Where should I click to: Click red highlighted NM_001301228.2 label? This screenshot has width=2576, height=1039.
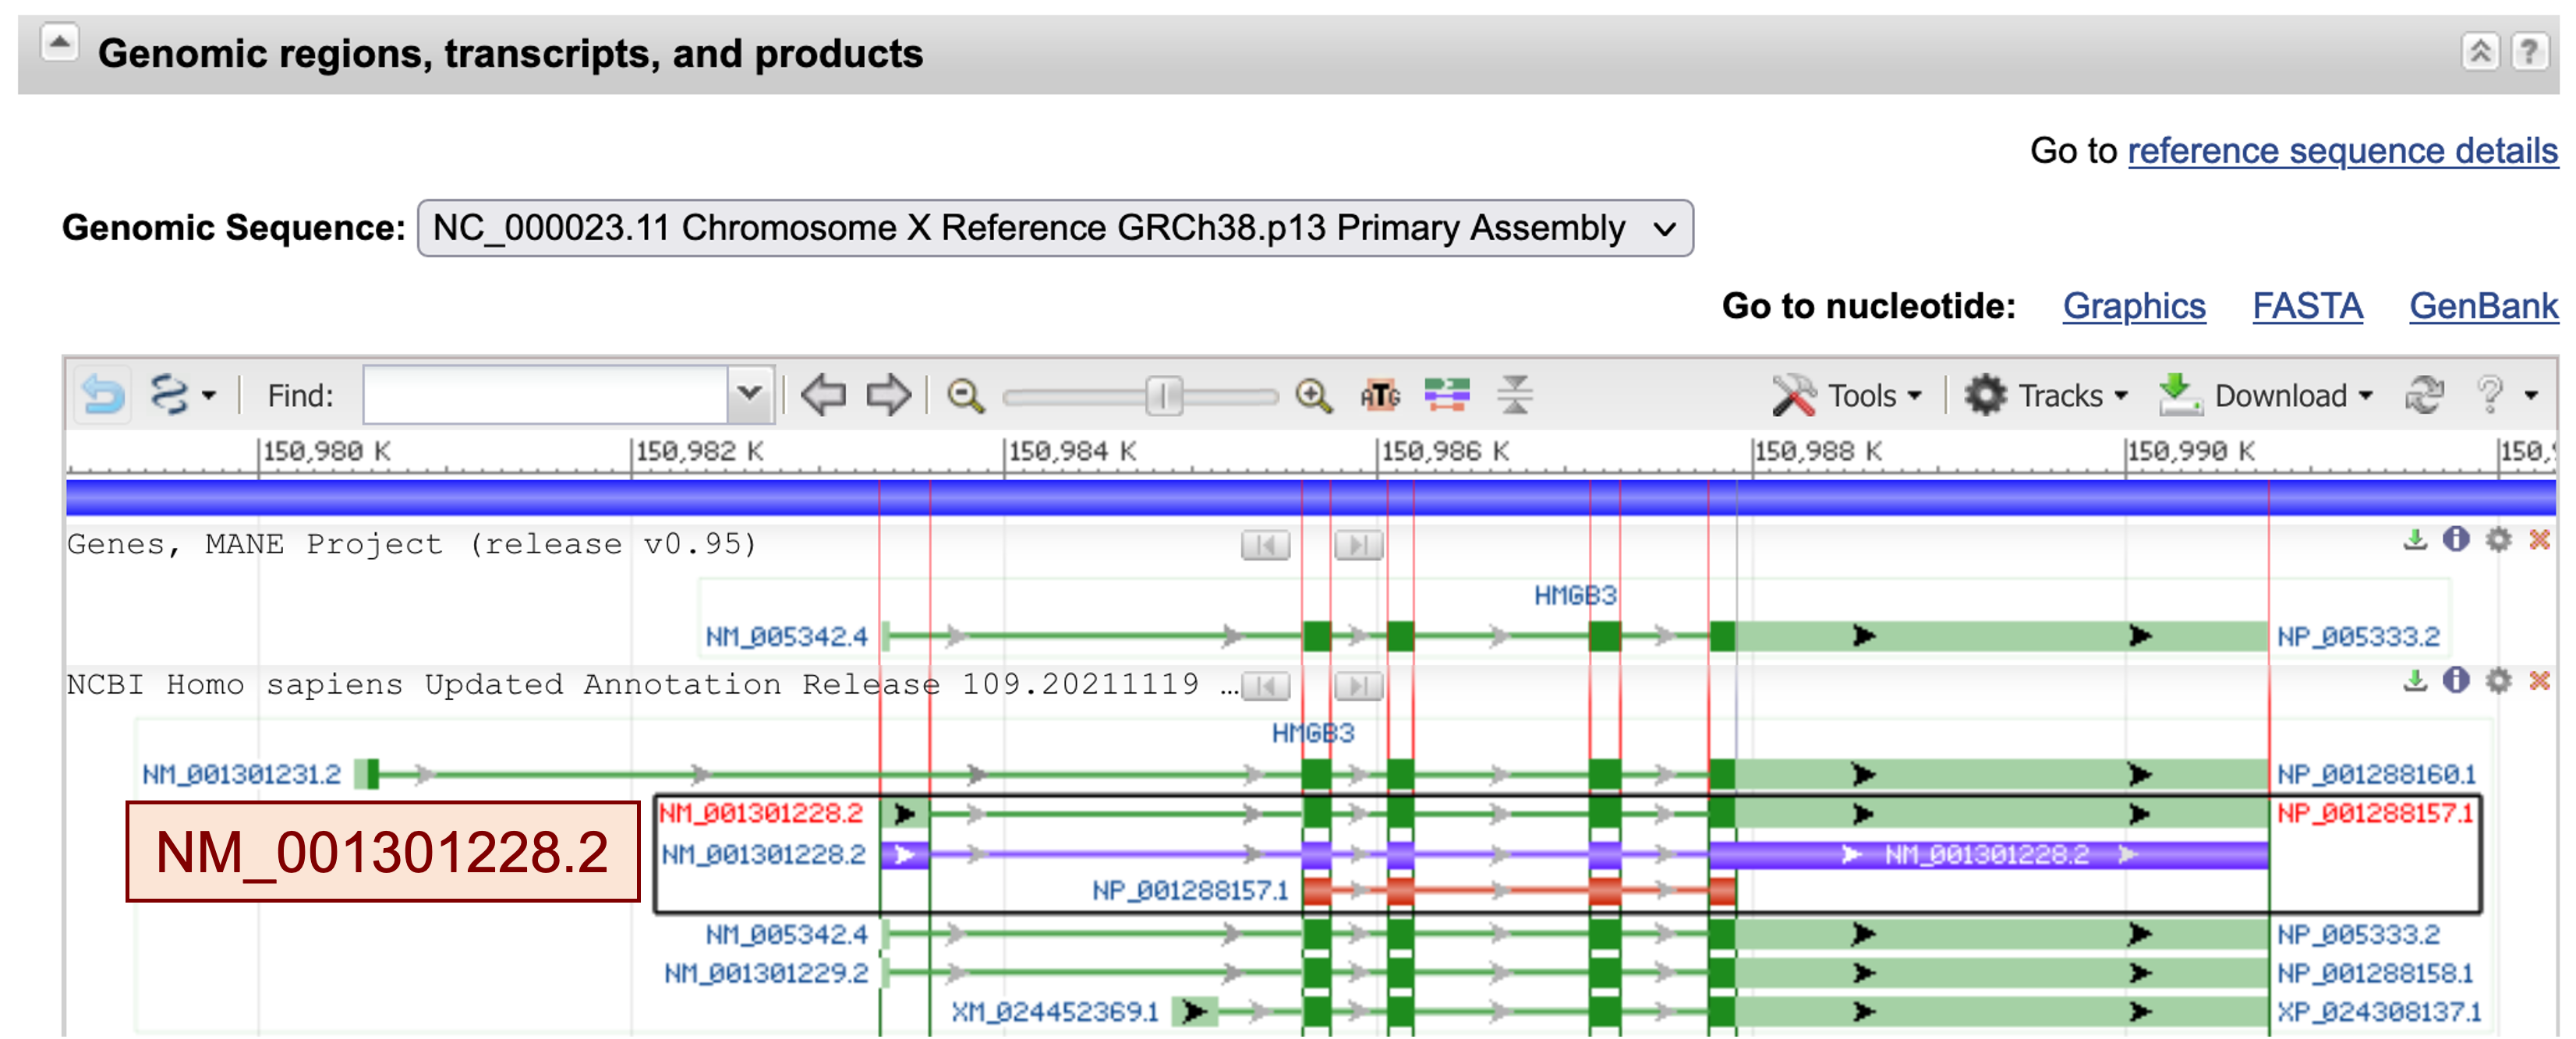[760, 813]
